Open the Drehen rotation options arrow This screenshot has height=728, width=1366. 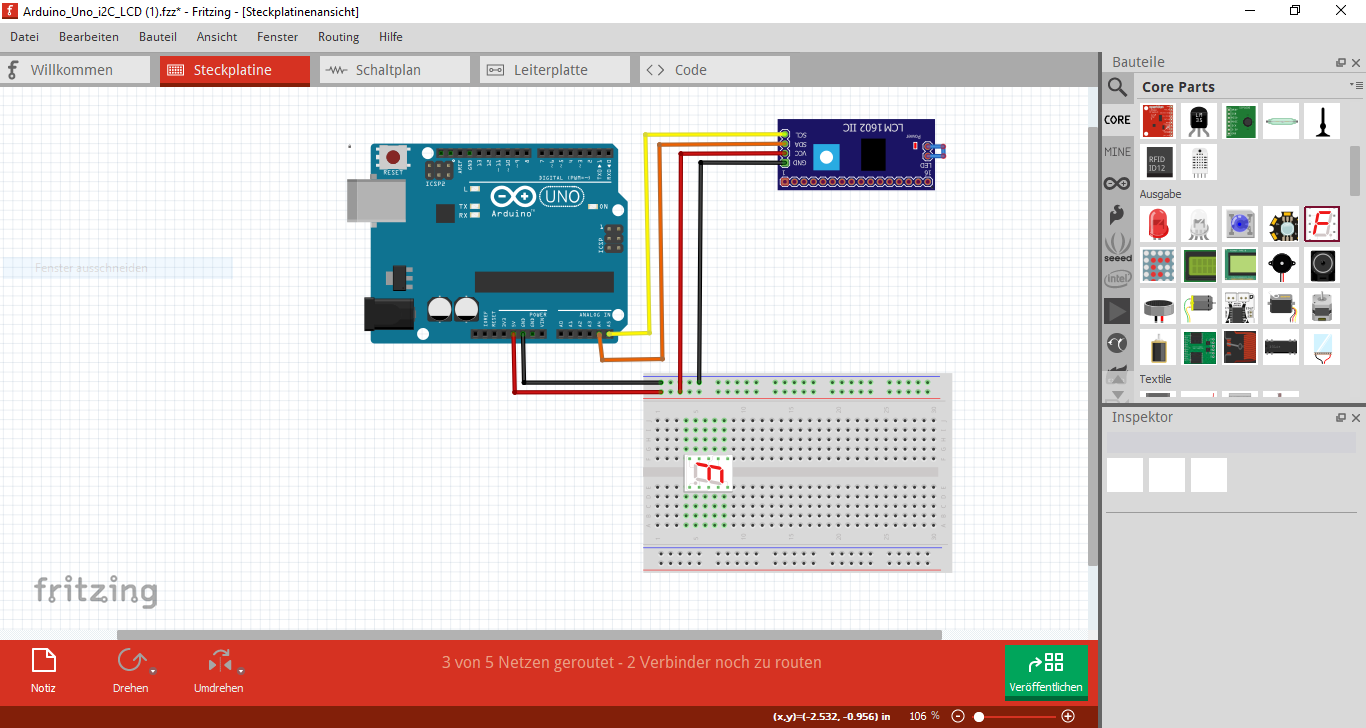click(153, 671)
